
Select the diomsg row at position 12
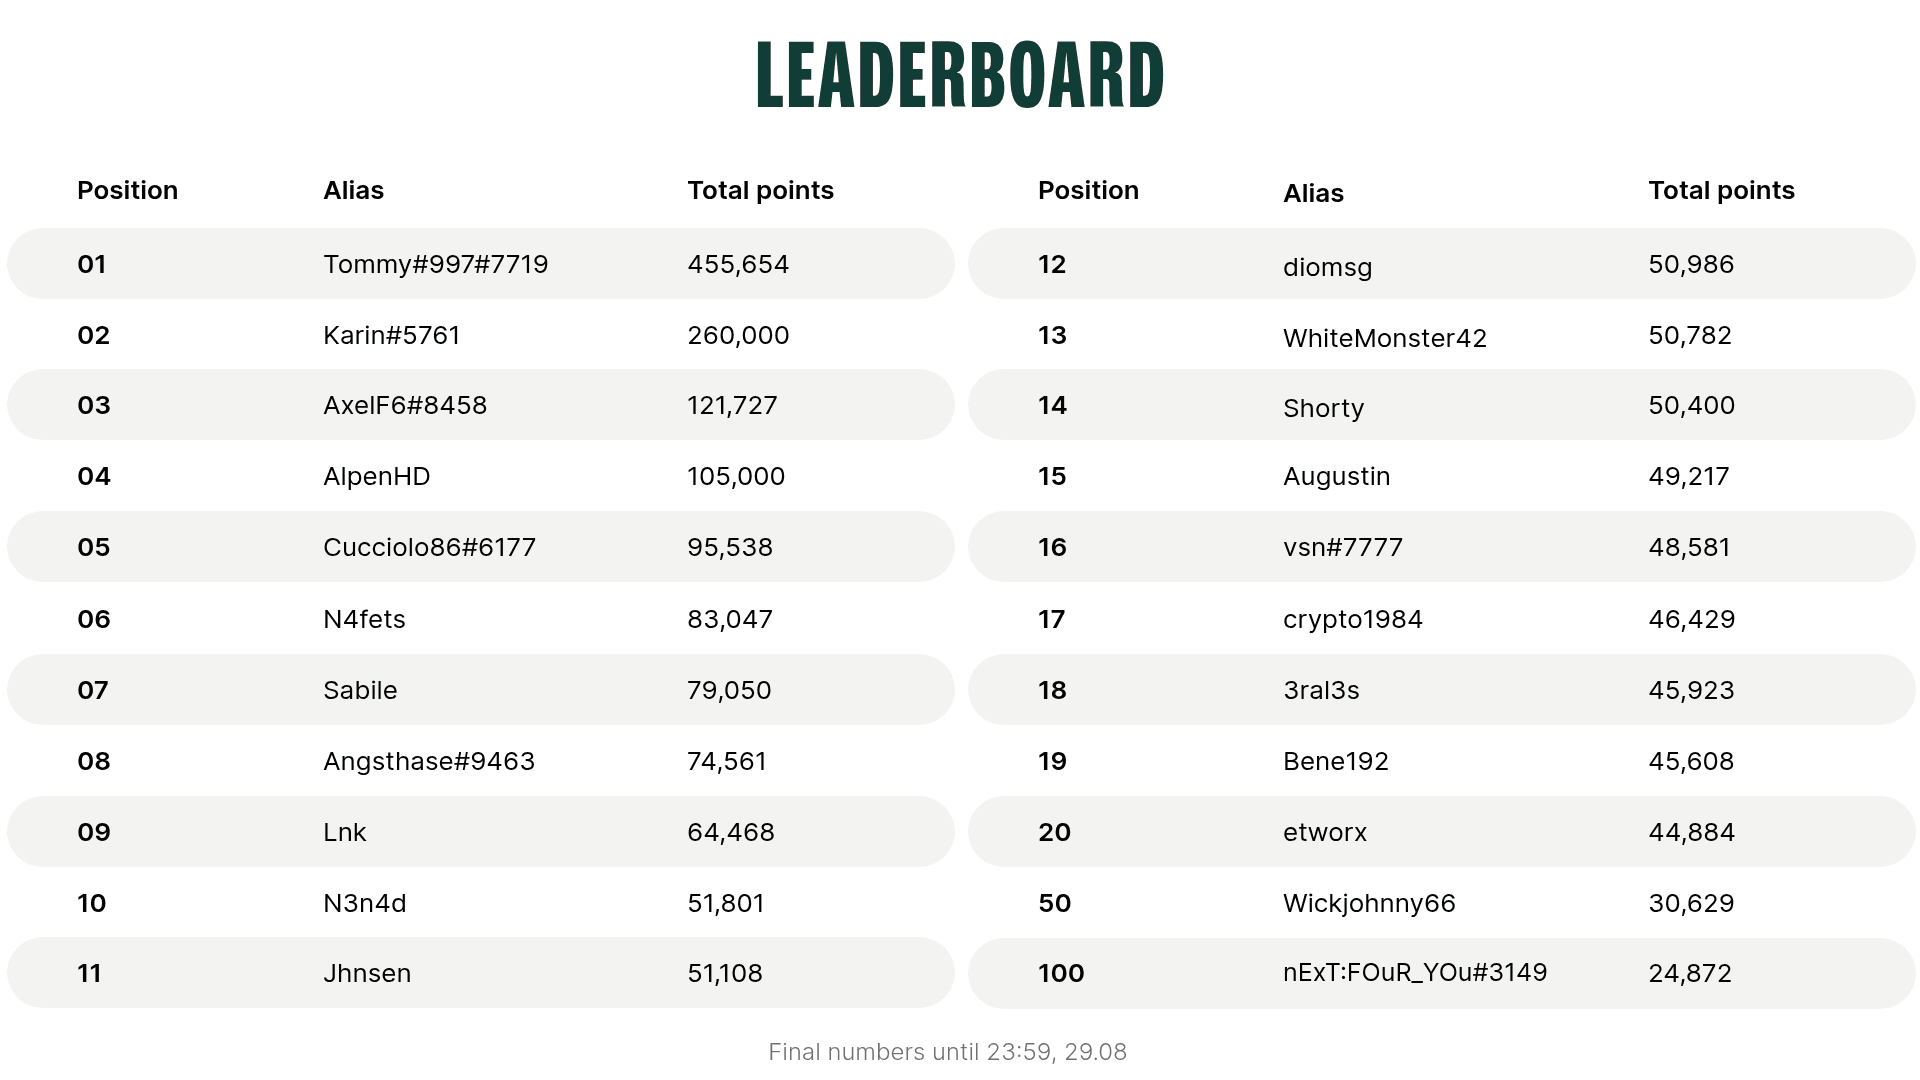[1442, 264]
